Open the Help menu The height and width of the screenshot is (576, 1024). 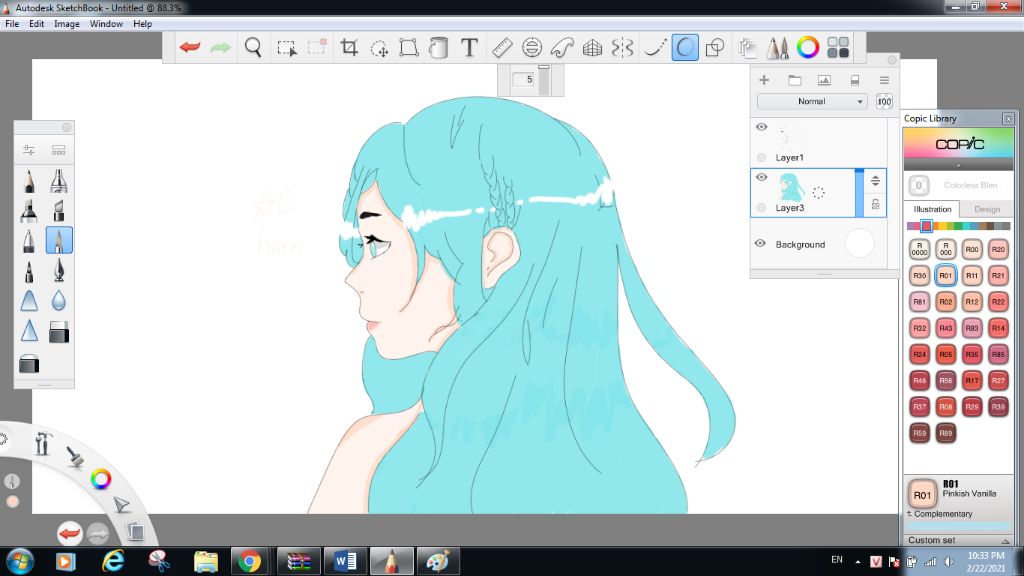(142, 24)
